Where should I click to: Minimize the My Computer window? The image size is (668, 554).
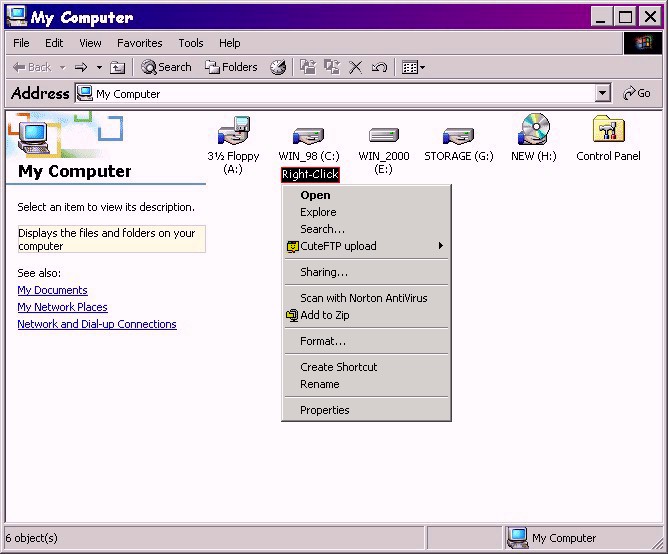(601, 17)
